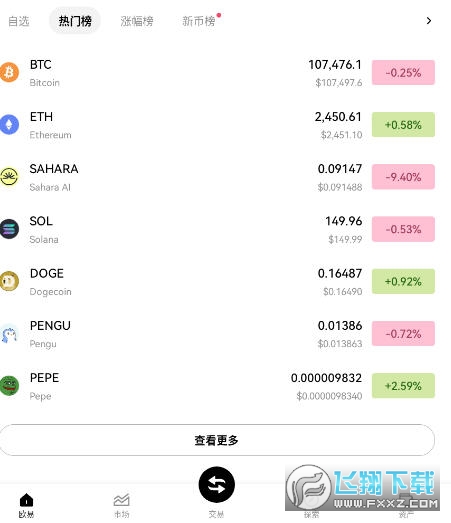The image size is (451, 523).
Task: Tap the BTC -0.25% change badge
Action: [403, 72]
